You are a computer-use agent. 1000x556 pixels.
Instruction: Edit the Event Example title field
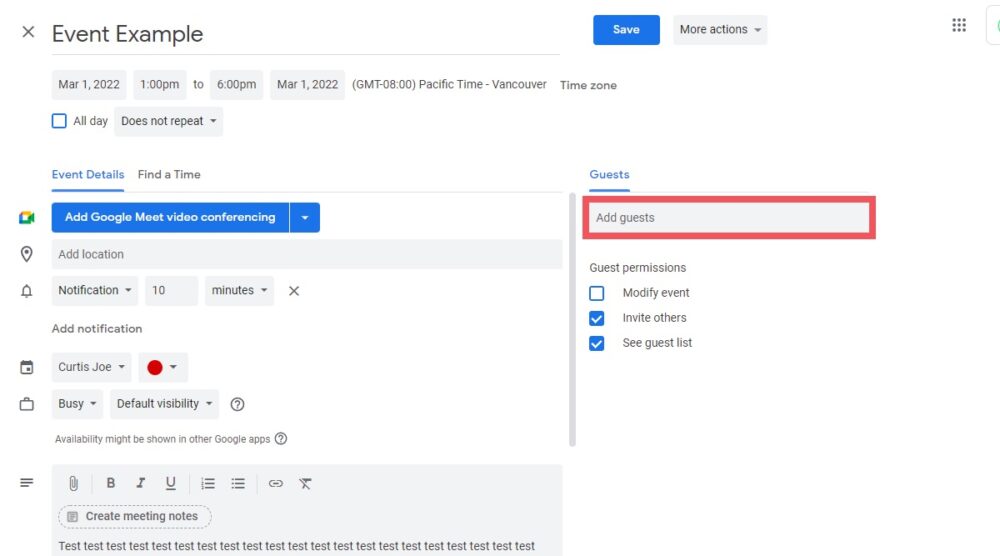pos(305,34)
